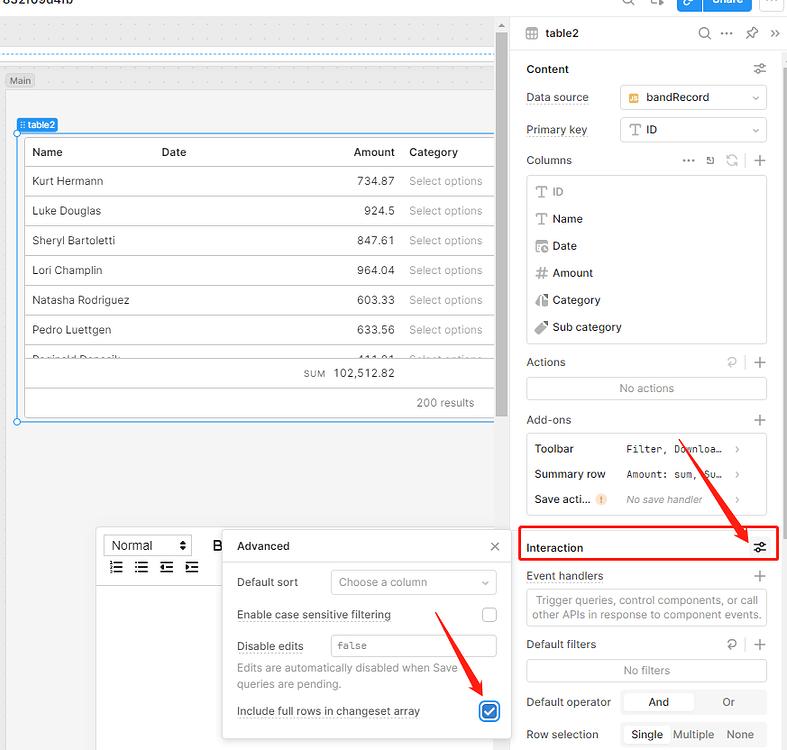Open Category select options for Lori Champlin
The height and width of the screenshot is (750, 787).
click(x=446, y=270)
